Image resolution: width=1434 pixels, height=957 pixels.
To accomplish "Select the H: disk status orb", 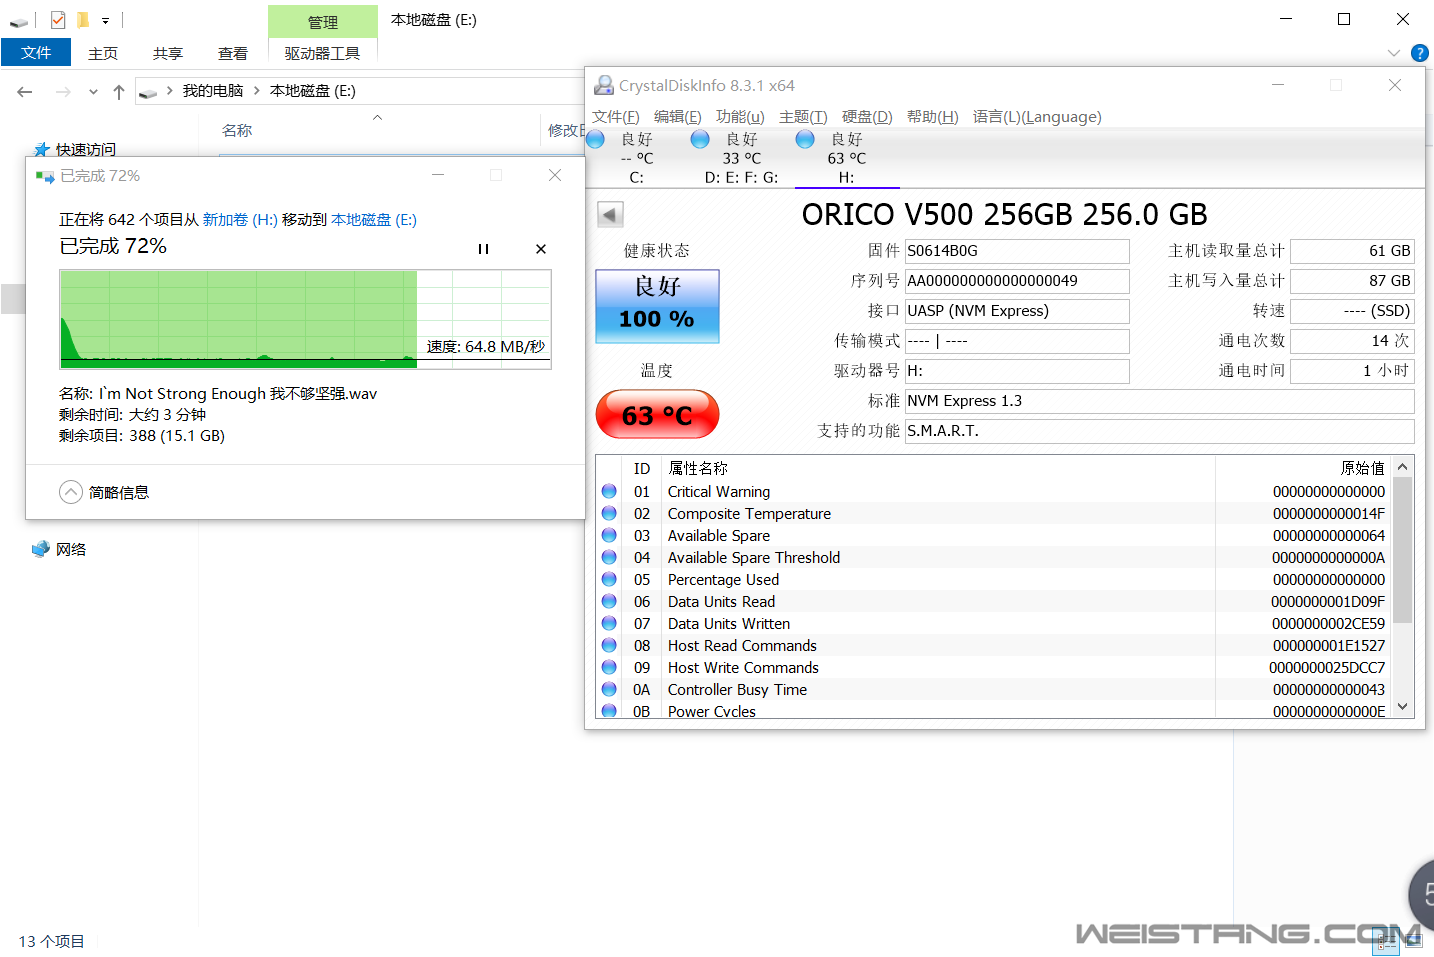I will pyautogui.click(x=805, y=139).
